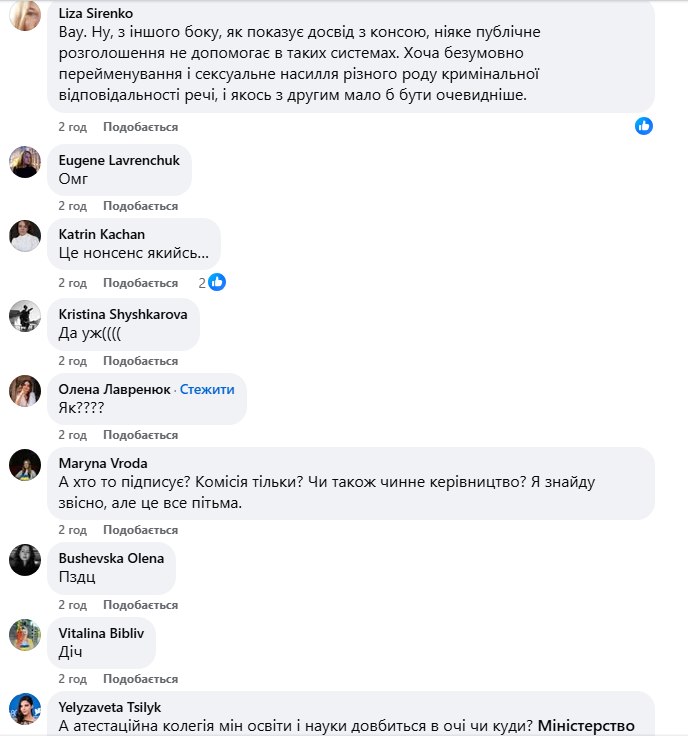The width and height of the screenshot is (688, 751).
Task: Like Eugene Lavrenchuk's comment with Подобається
Action: click(x=140, y=206)
